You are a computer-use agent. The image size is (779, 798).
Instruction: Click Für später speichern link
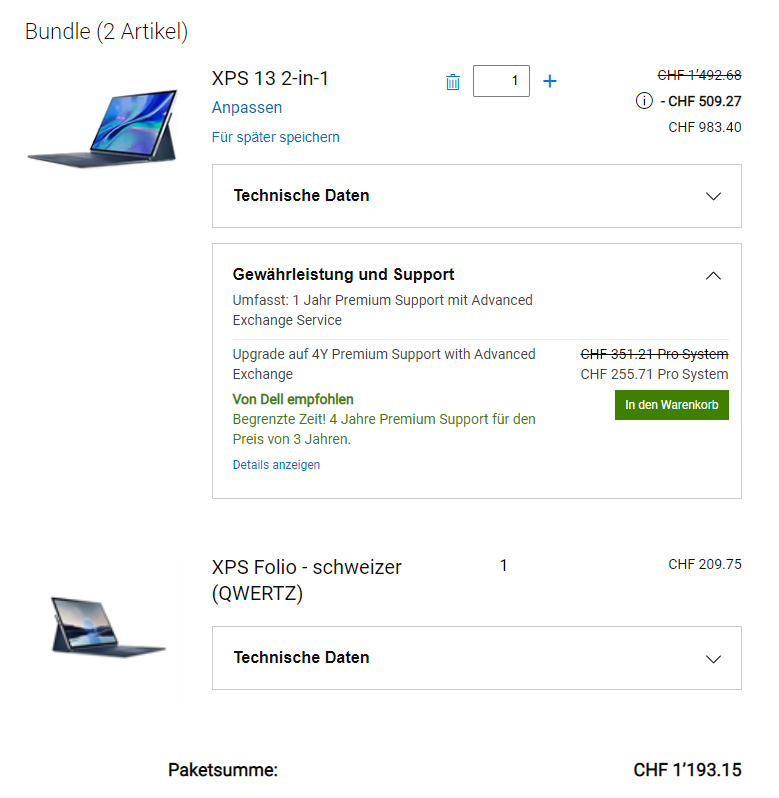coord(276,137)
